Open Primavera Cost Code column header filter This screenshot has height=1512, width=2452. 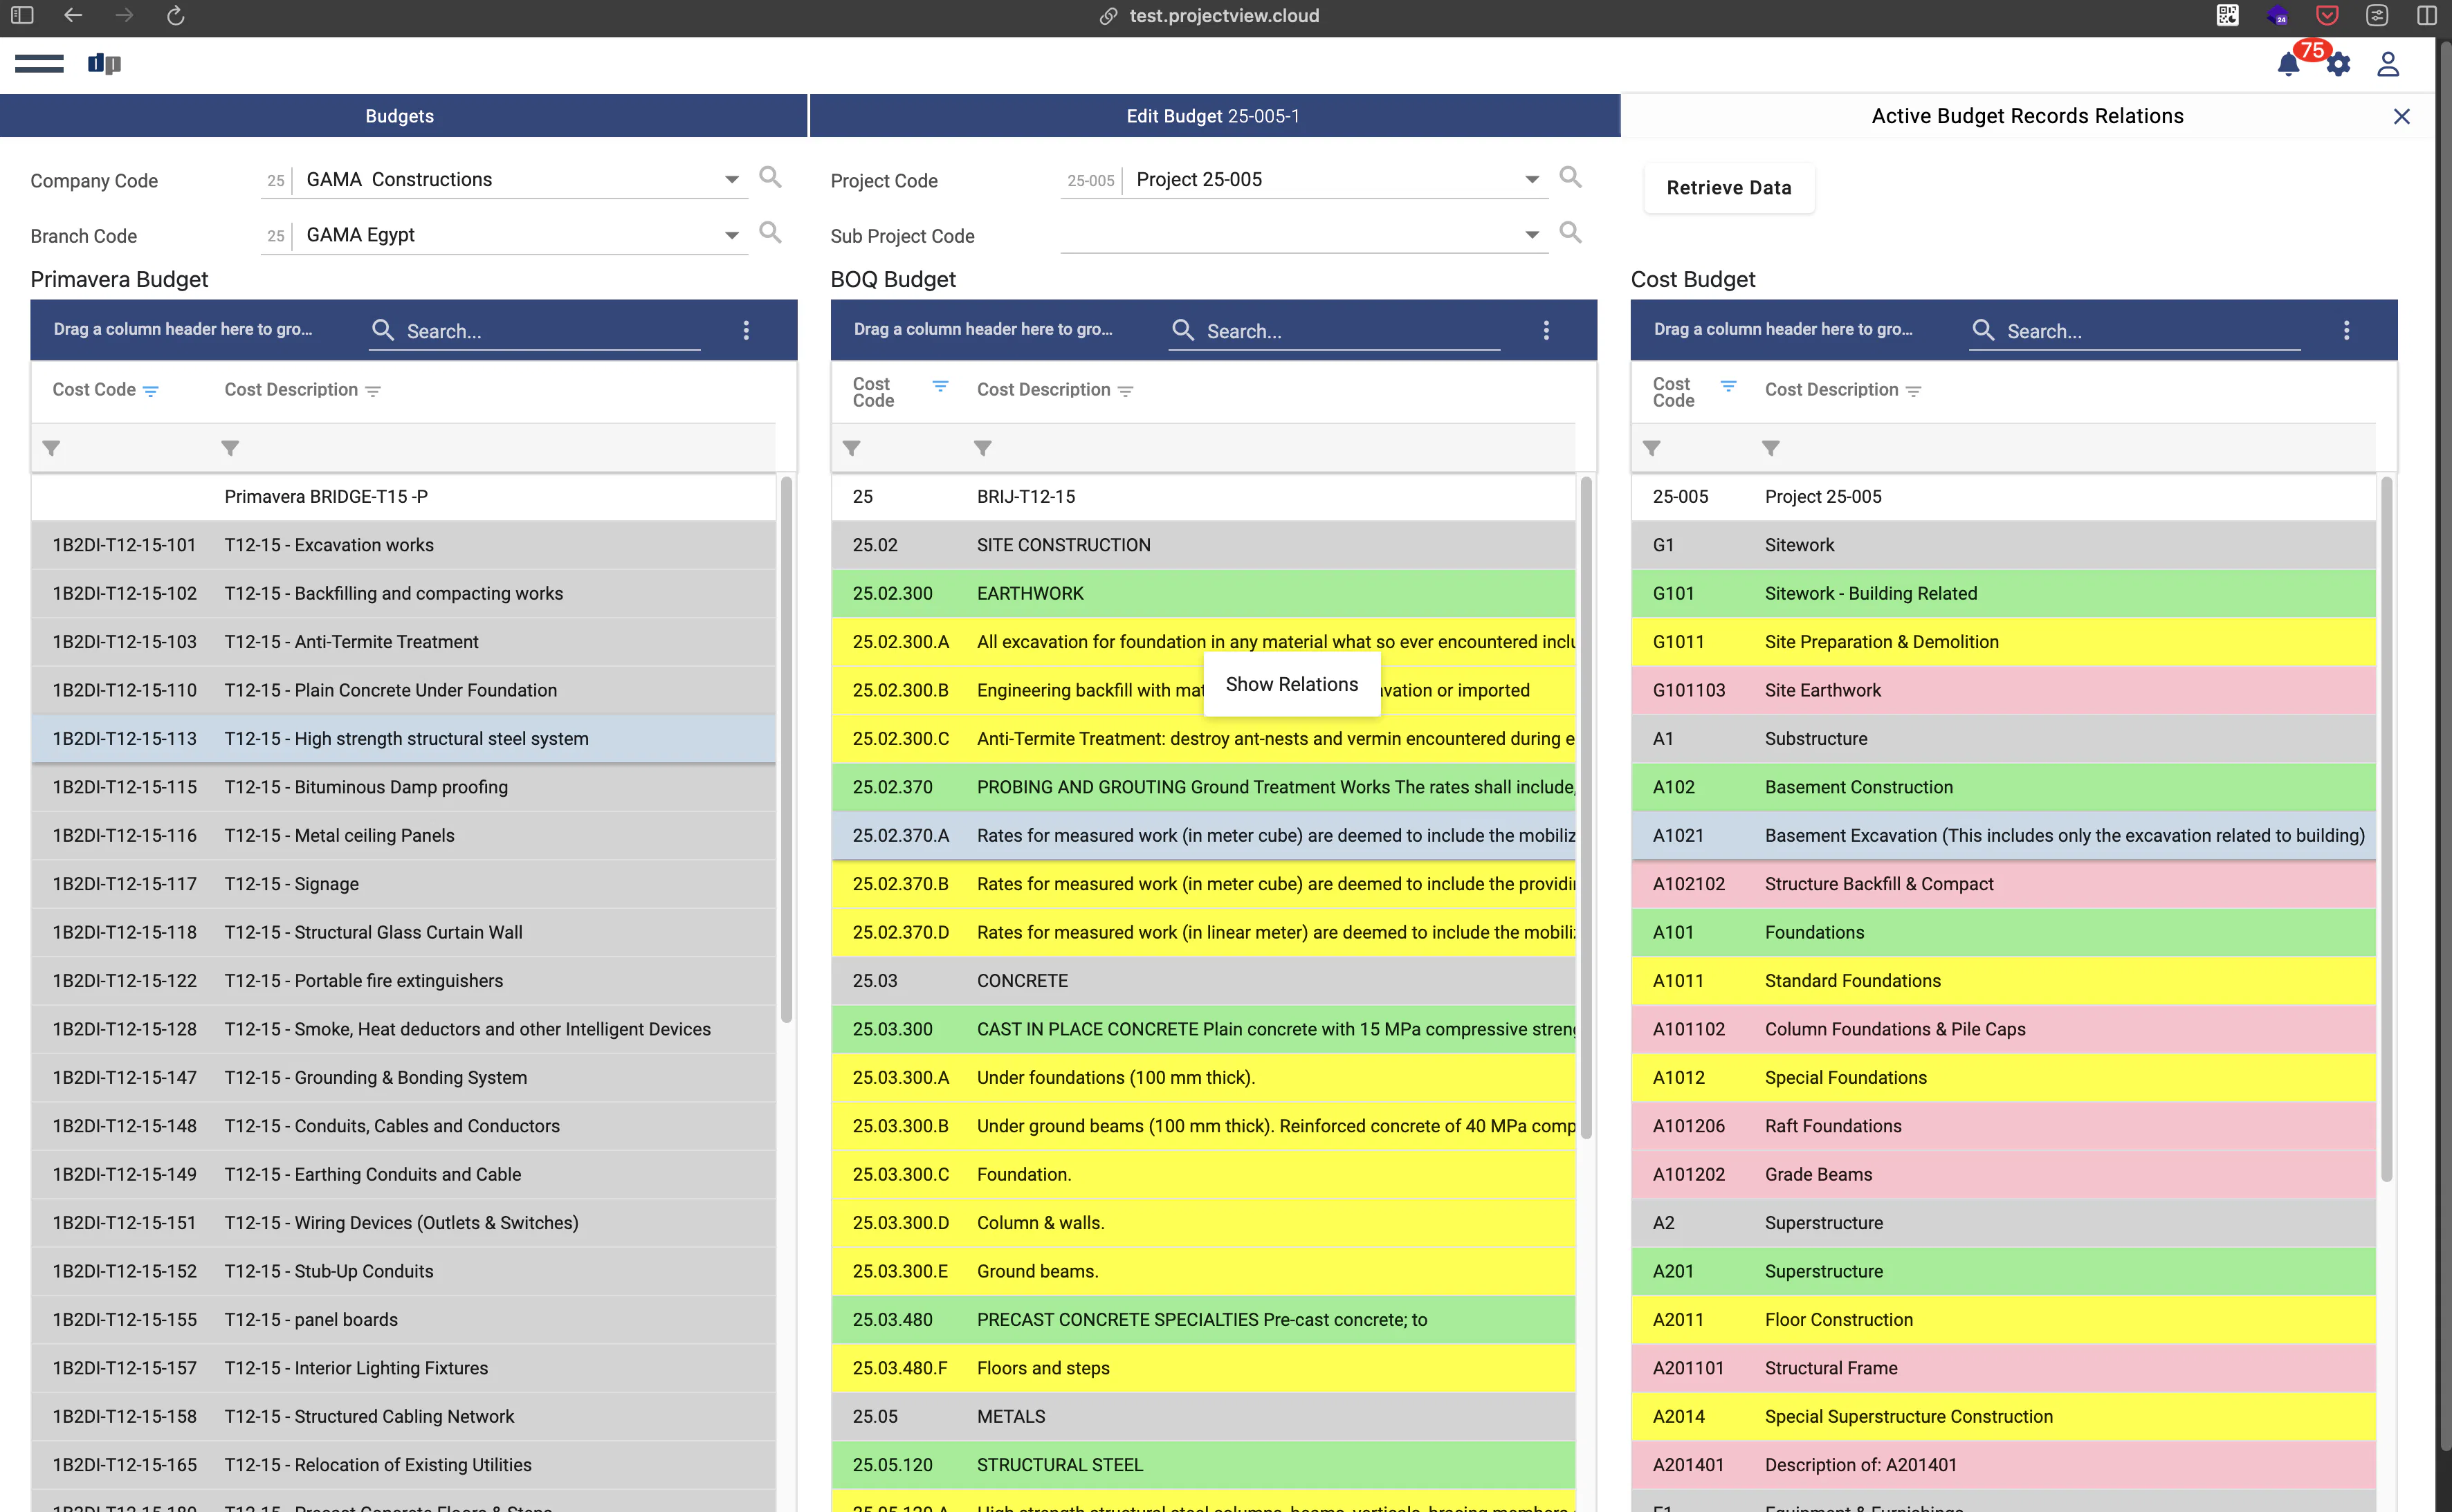click(151, 391)
